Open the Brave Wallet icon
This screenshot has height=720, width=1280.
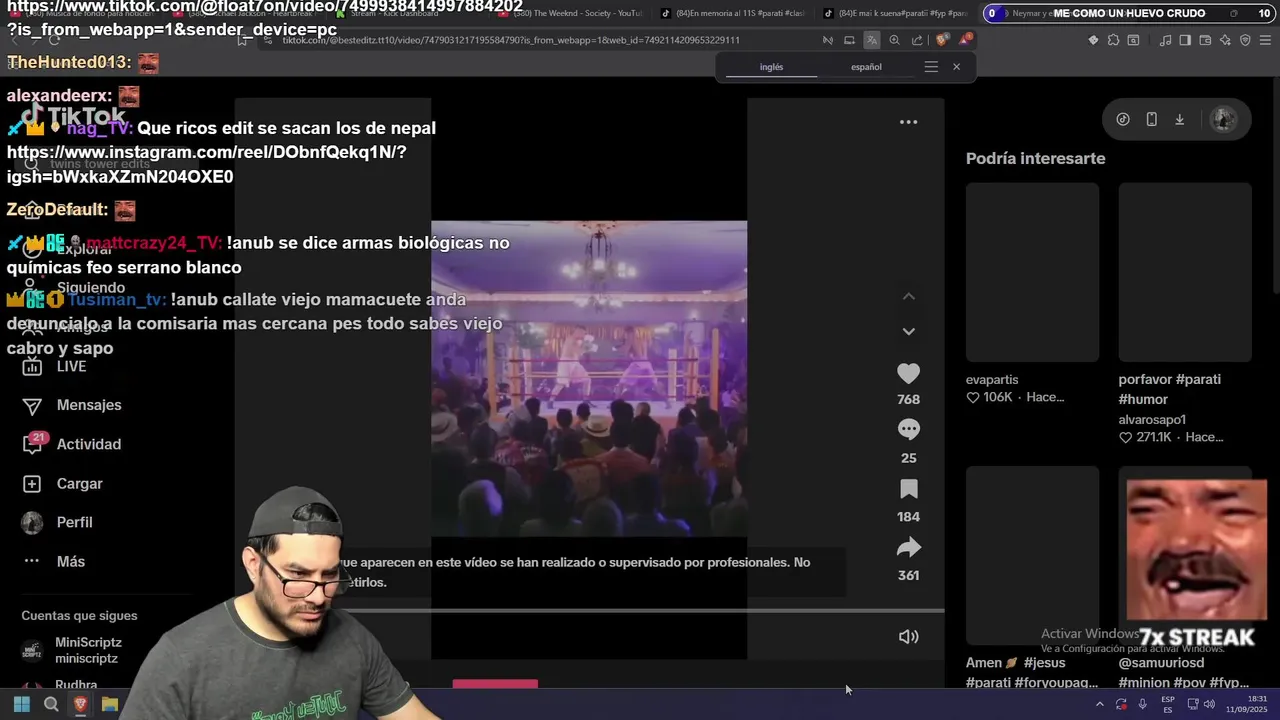point(1205,40)
